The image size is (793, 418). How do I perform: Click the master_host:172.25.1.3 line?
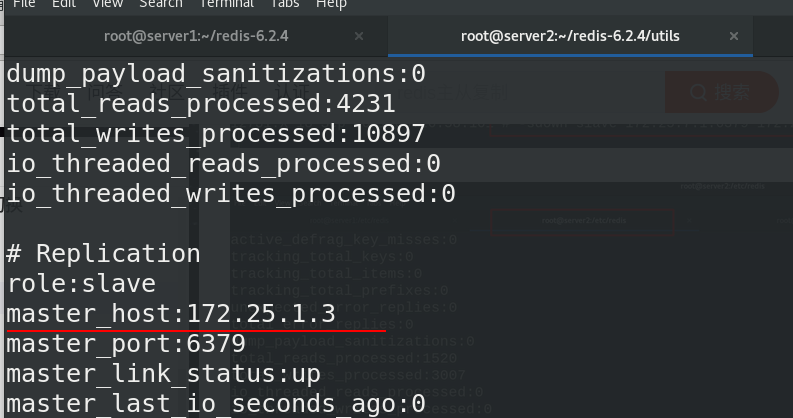click(171, 314)
